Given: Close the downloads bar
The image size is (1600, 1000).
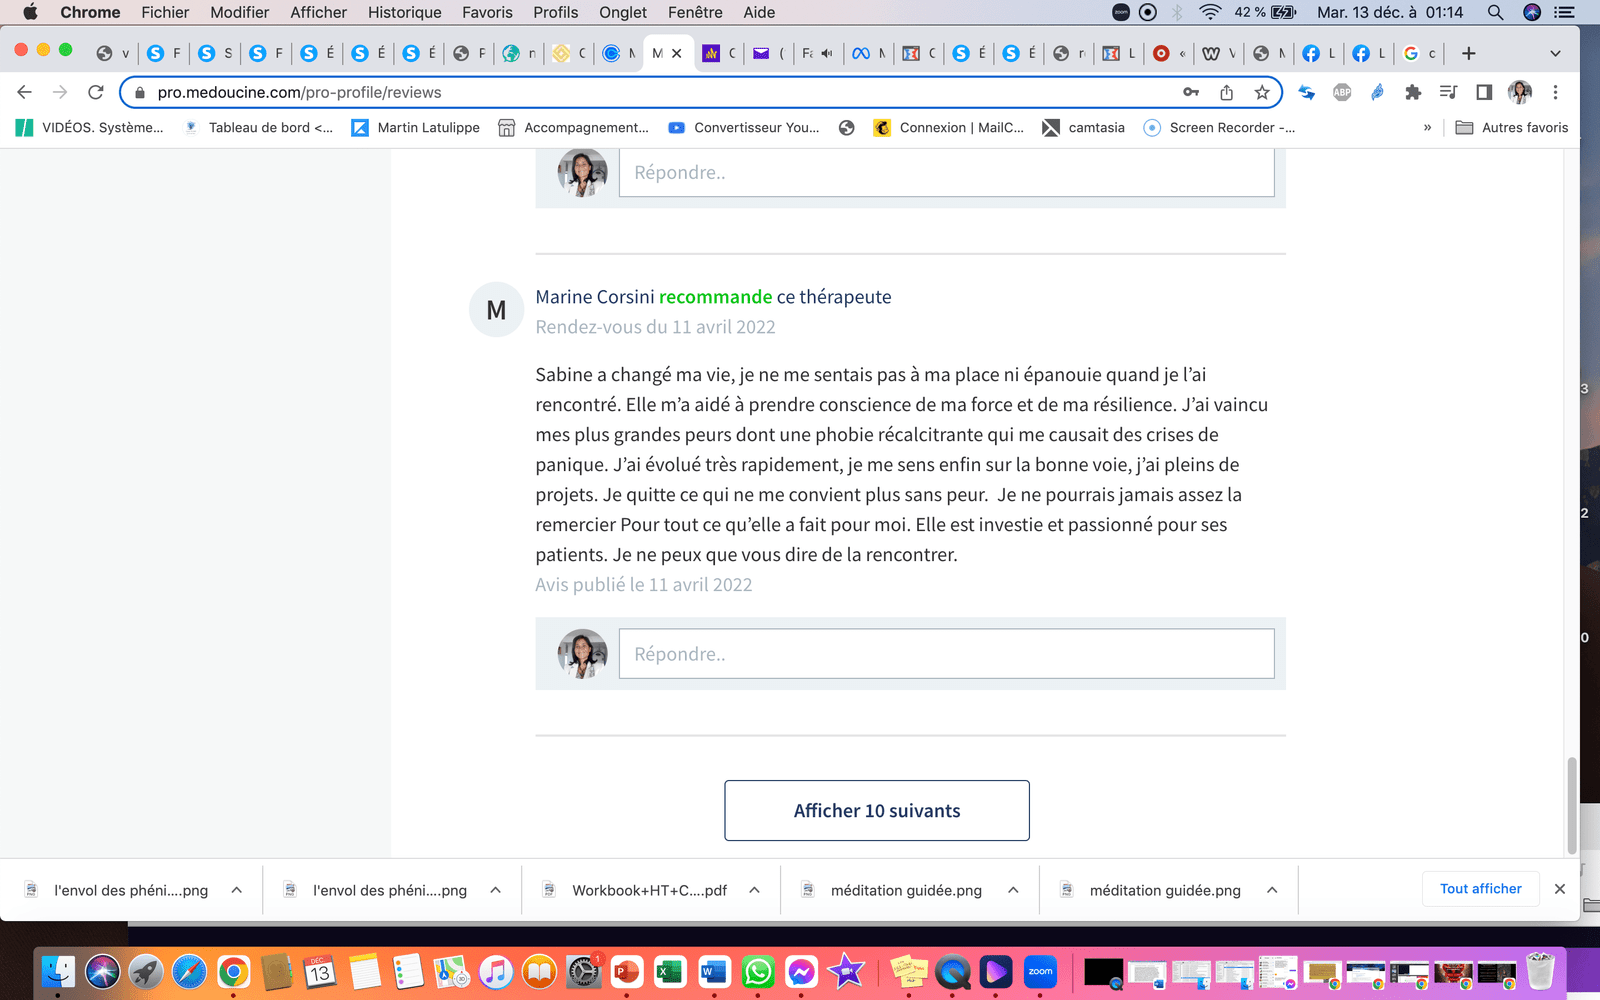Looking at the screenshot, I should tap(1559, 889).
